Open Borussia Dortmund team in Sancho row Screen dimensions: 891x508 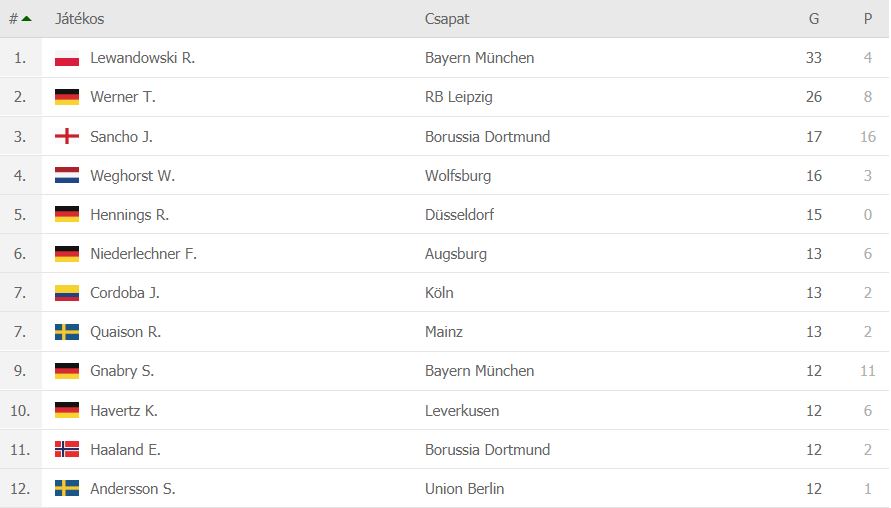488,136
